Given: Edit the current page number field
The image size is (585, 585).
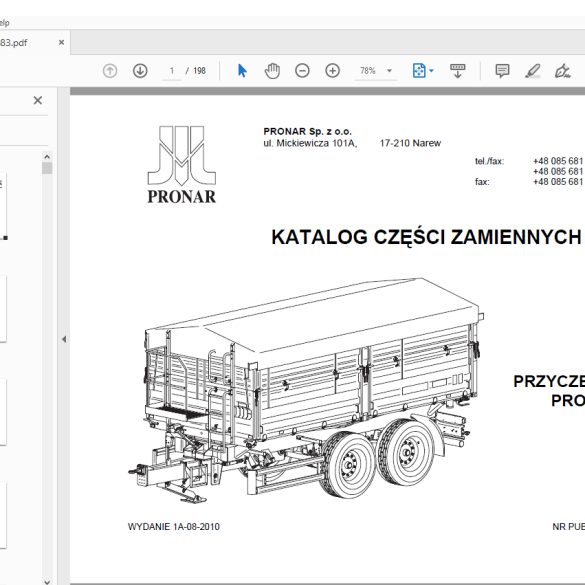Looking at the screenshot, I should (172, 71).
